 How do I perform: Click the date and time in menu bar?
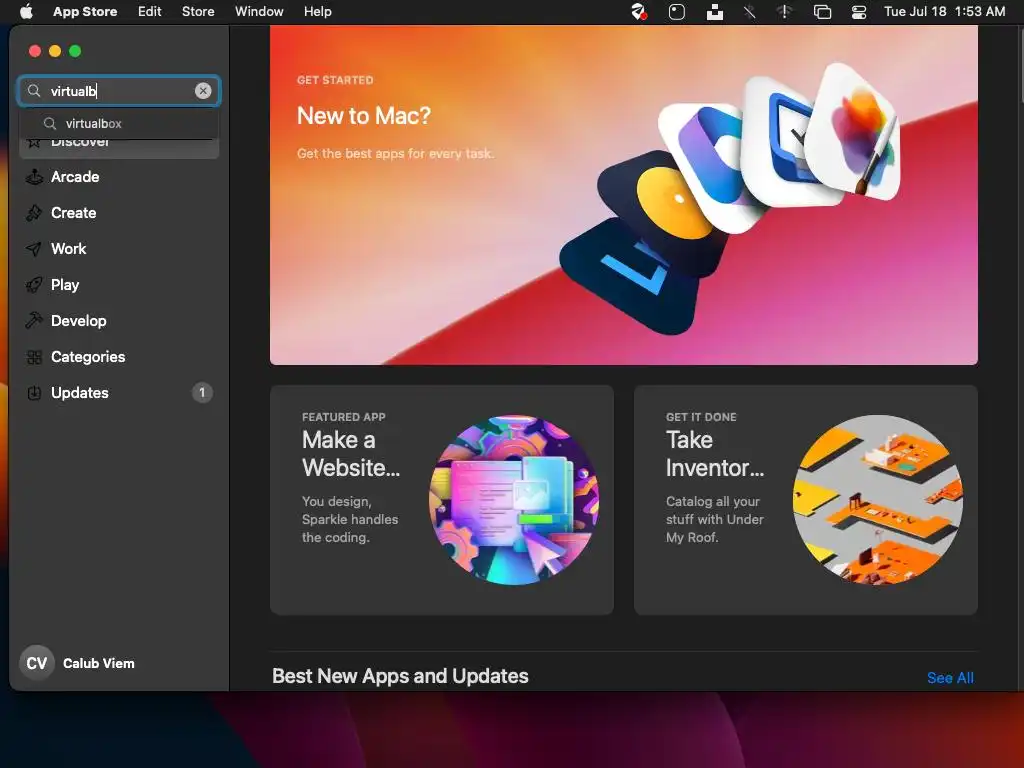click(944, 11)
